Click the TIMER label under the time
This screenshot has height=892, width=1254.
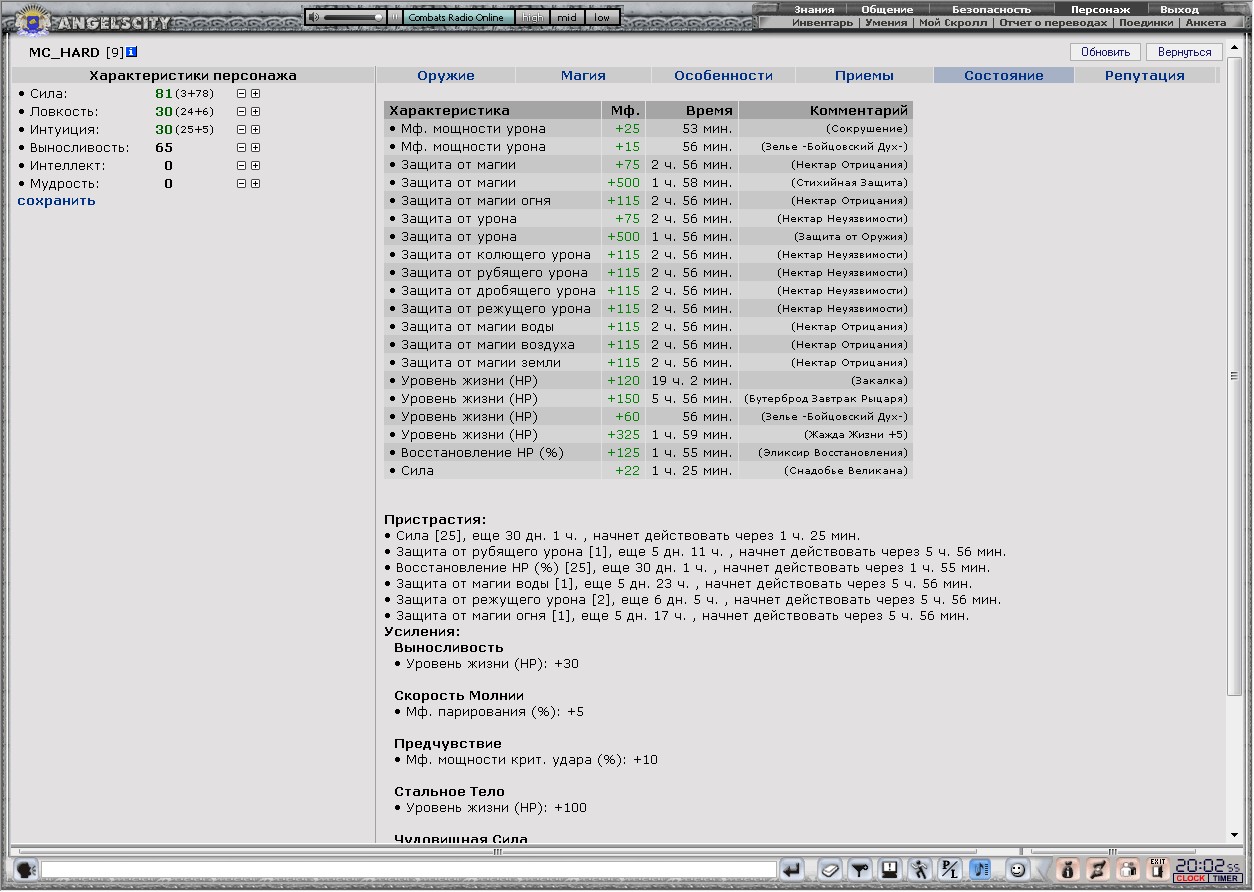point(1226,878)
